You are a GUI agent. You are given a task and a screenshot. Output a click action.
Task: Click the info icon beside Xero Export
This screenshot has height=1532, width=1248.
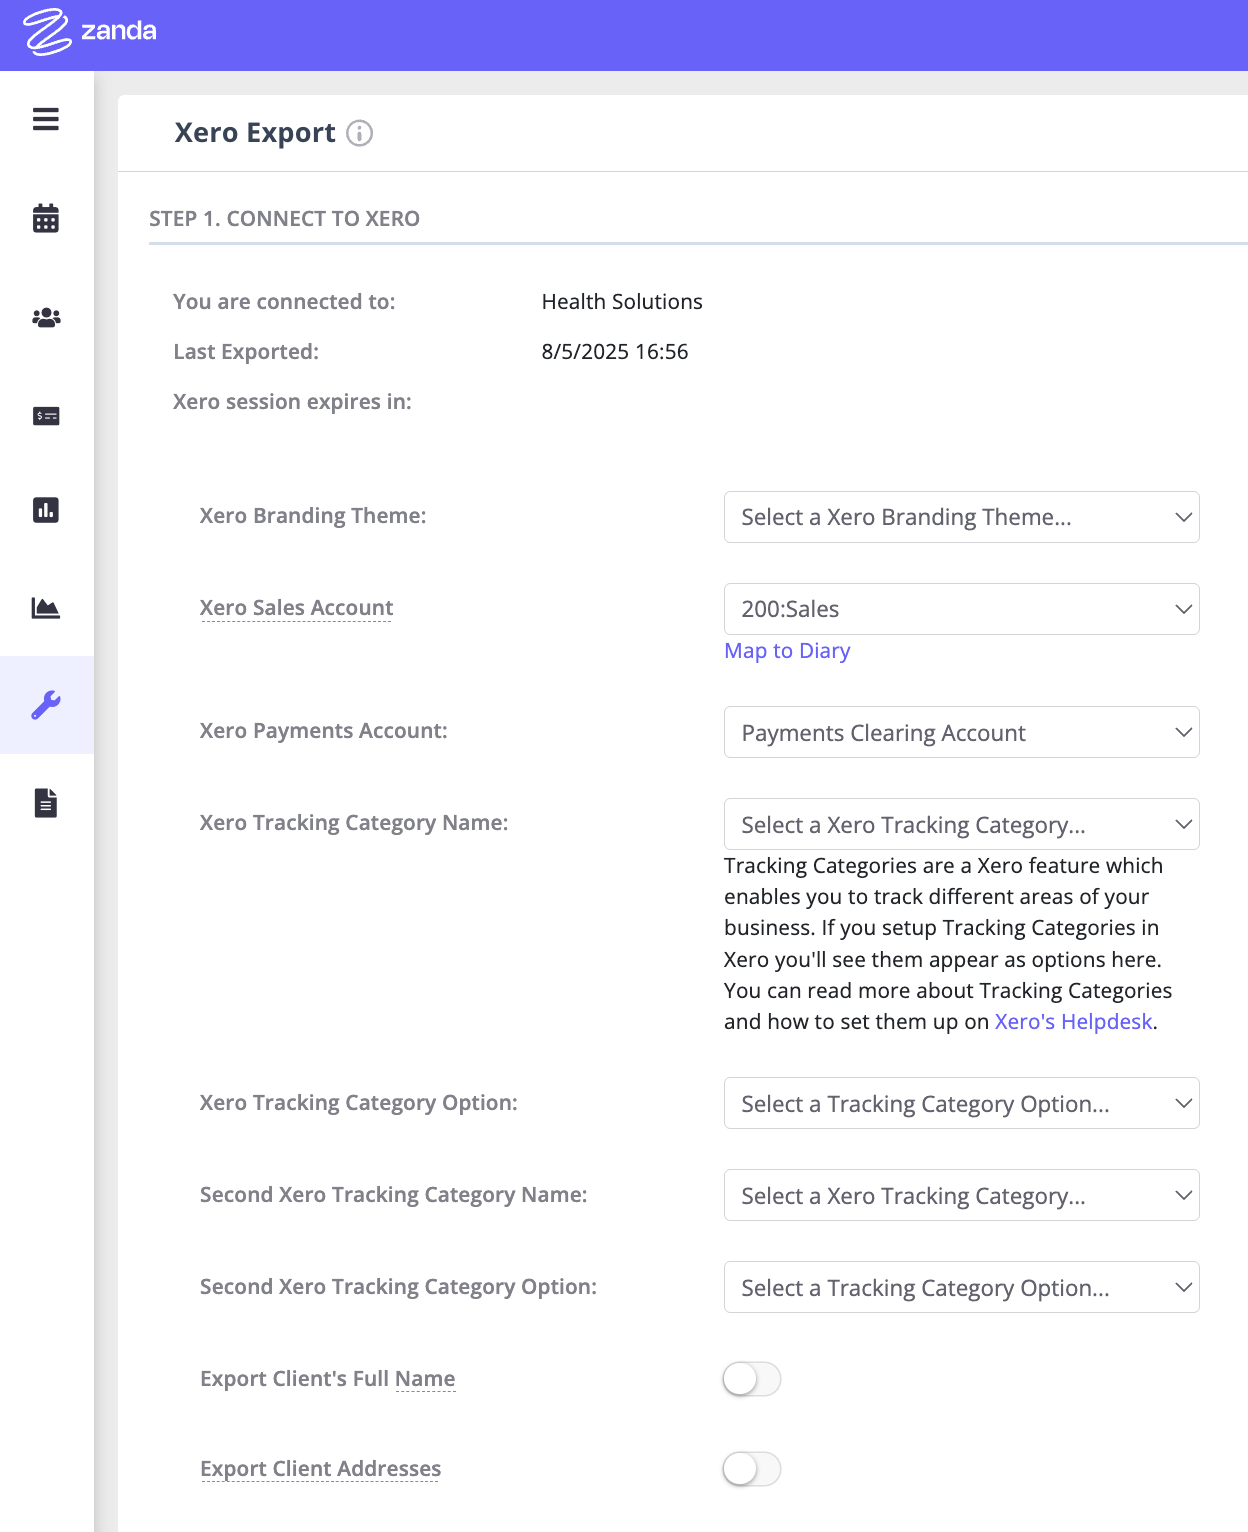[360, 133]
